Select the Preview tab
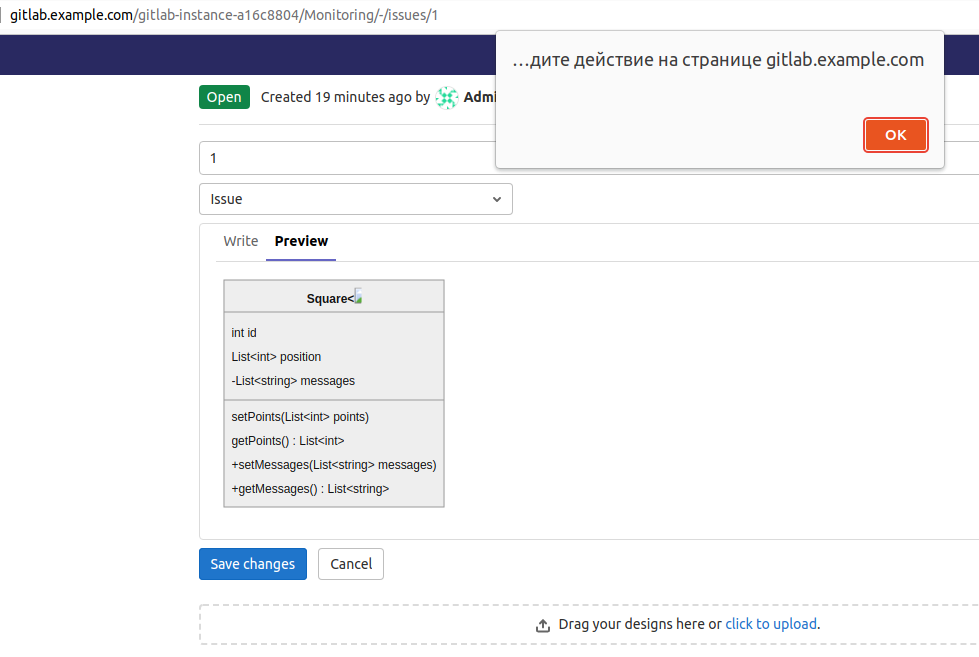This screenshot has height=657, width=979. 301,241
